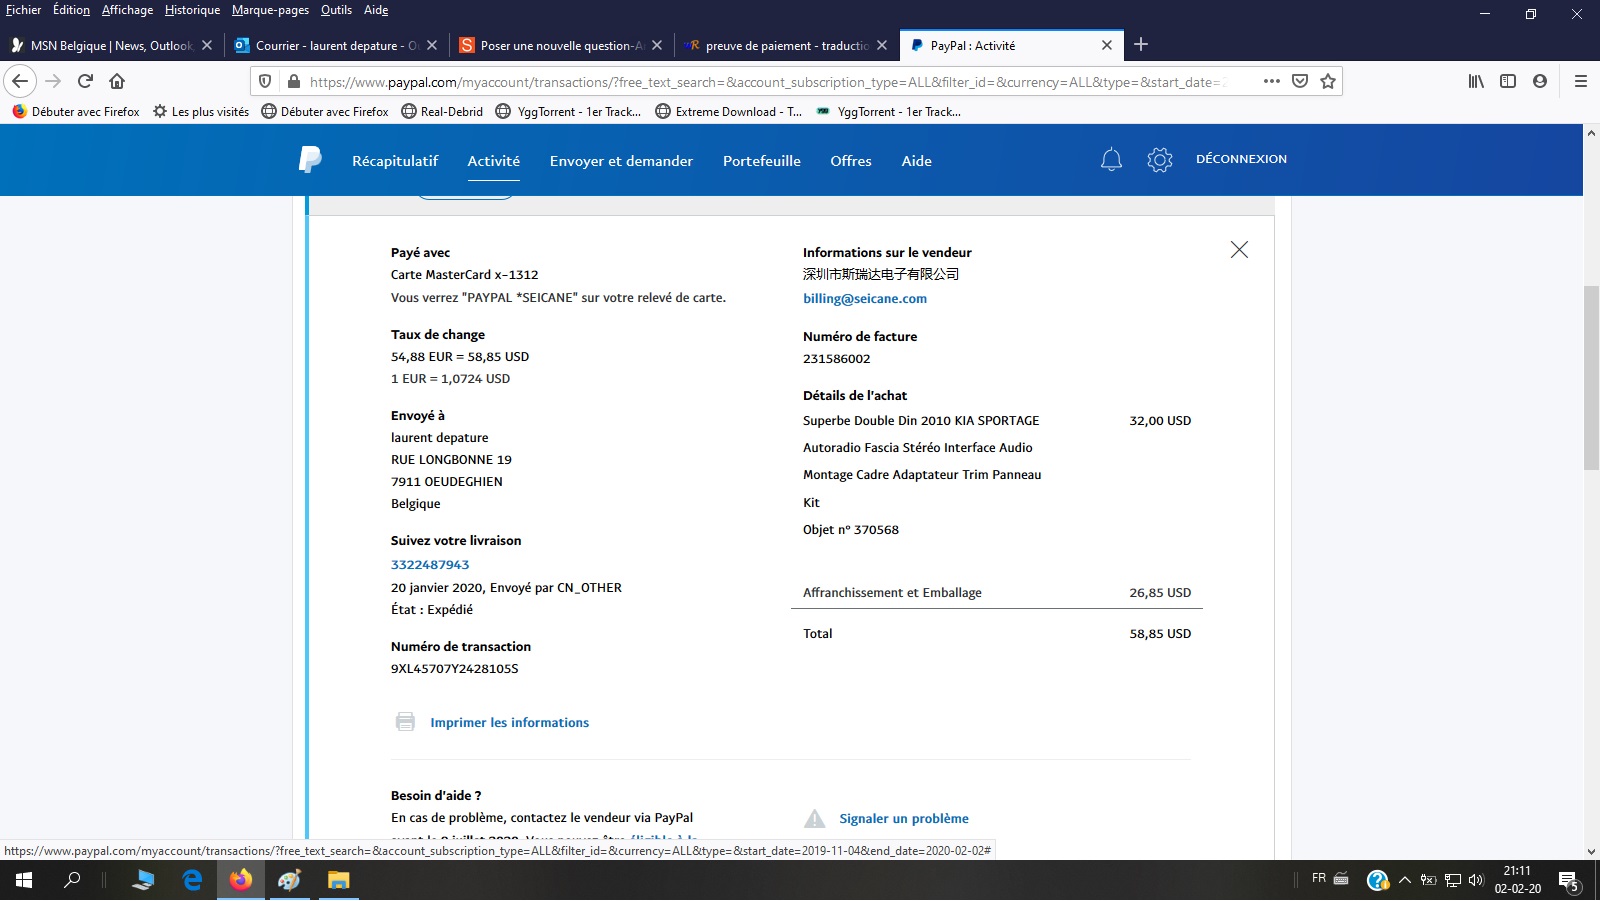This screenshot has width=1600, height=901.
Task: Open the Affichage menu
Action: [x=127, y=10]
